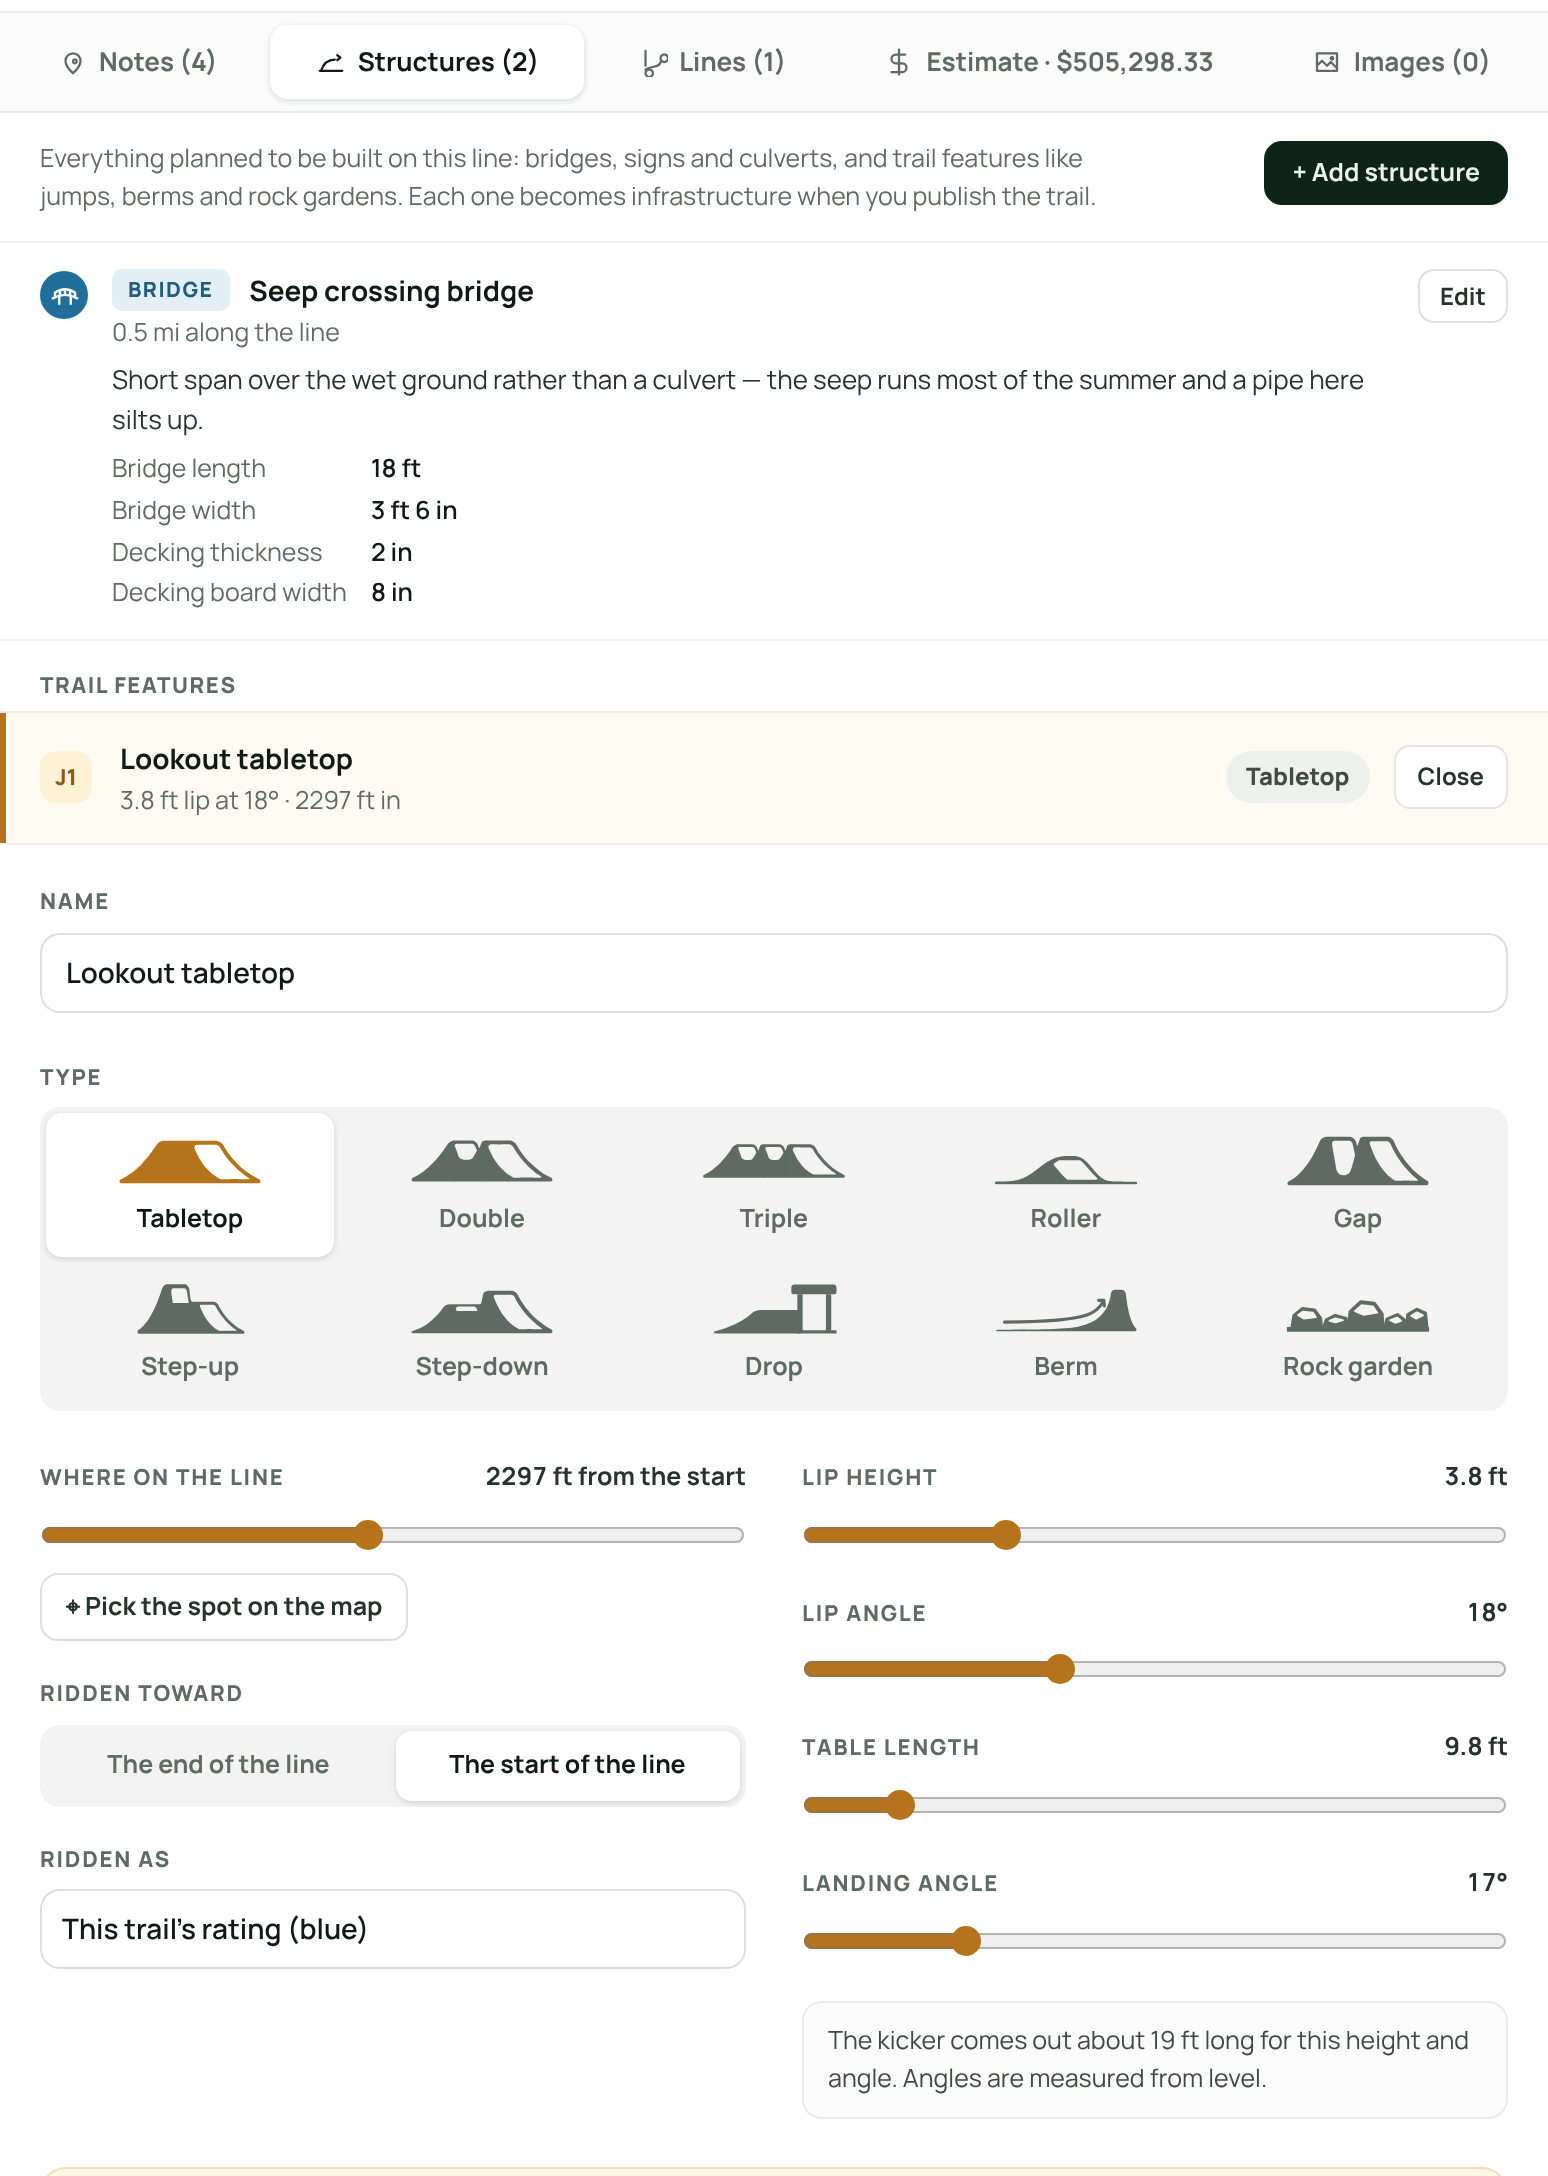Click the Bridge width value 3 ft 6 in
This screenshot has width=1548, height=2176.
click(x=414, y=511)
